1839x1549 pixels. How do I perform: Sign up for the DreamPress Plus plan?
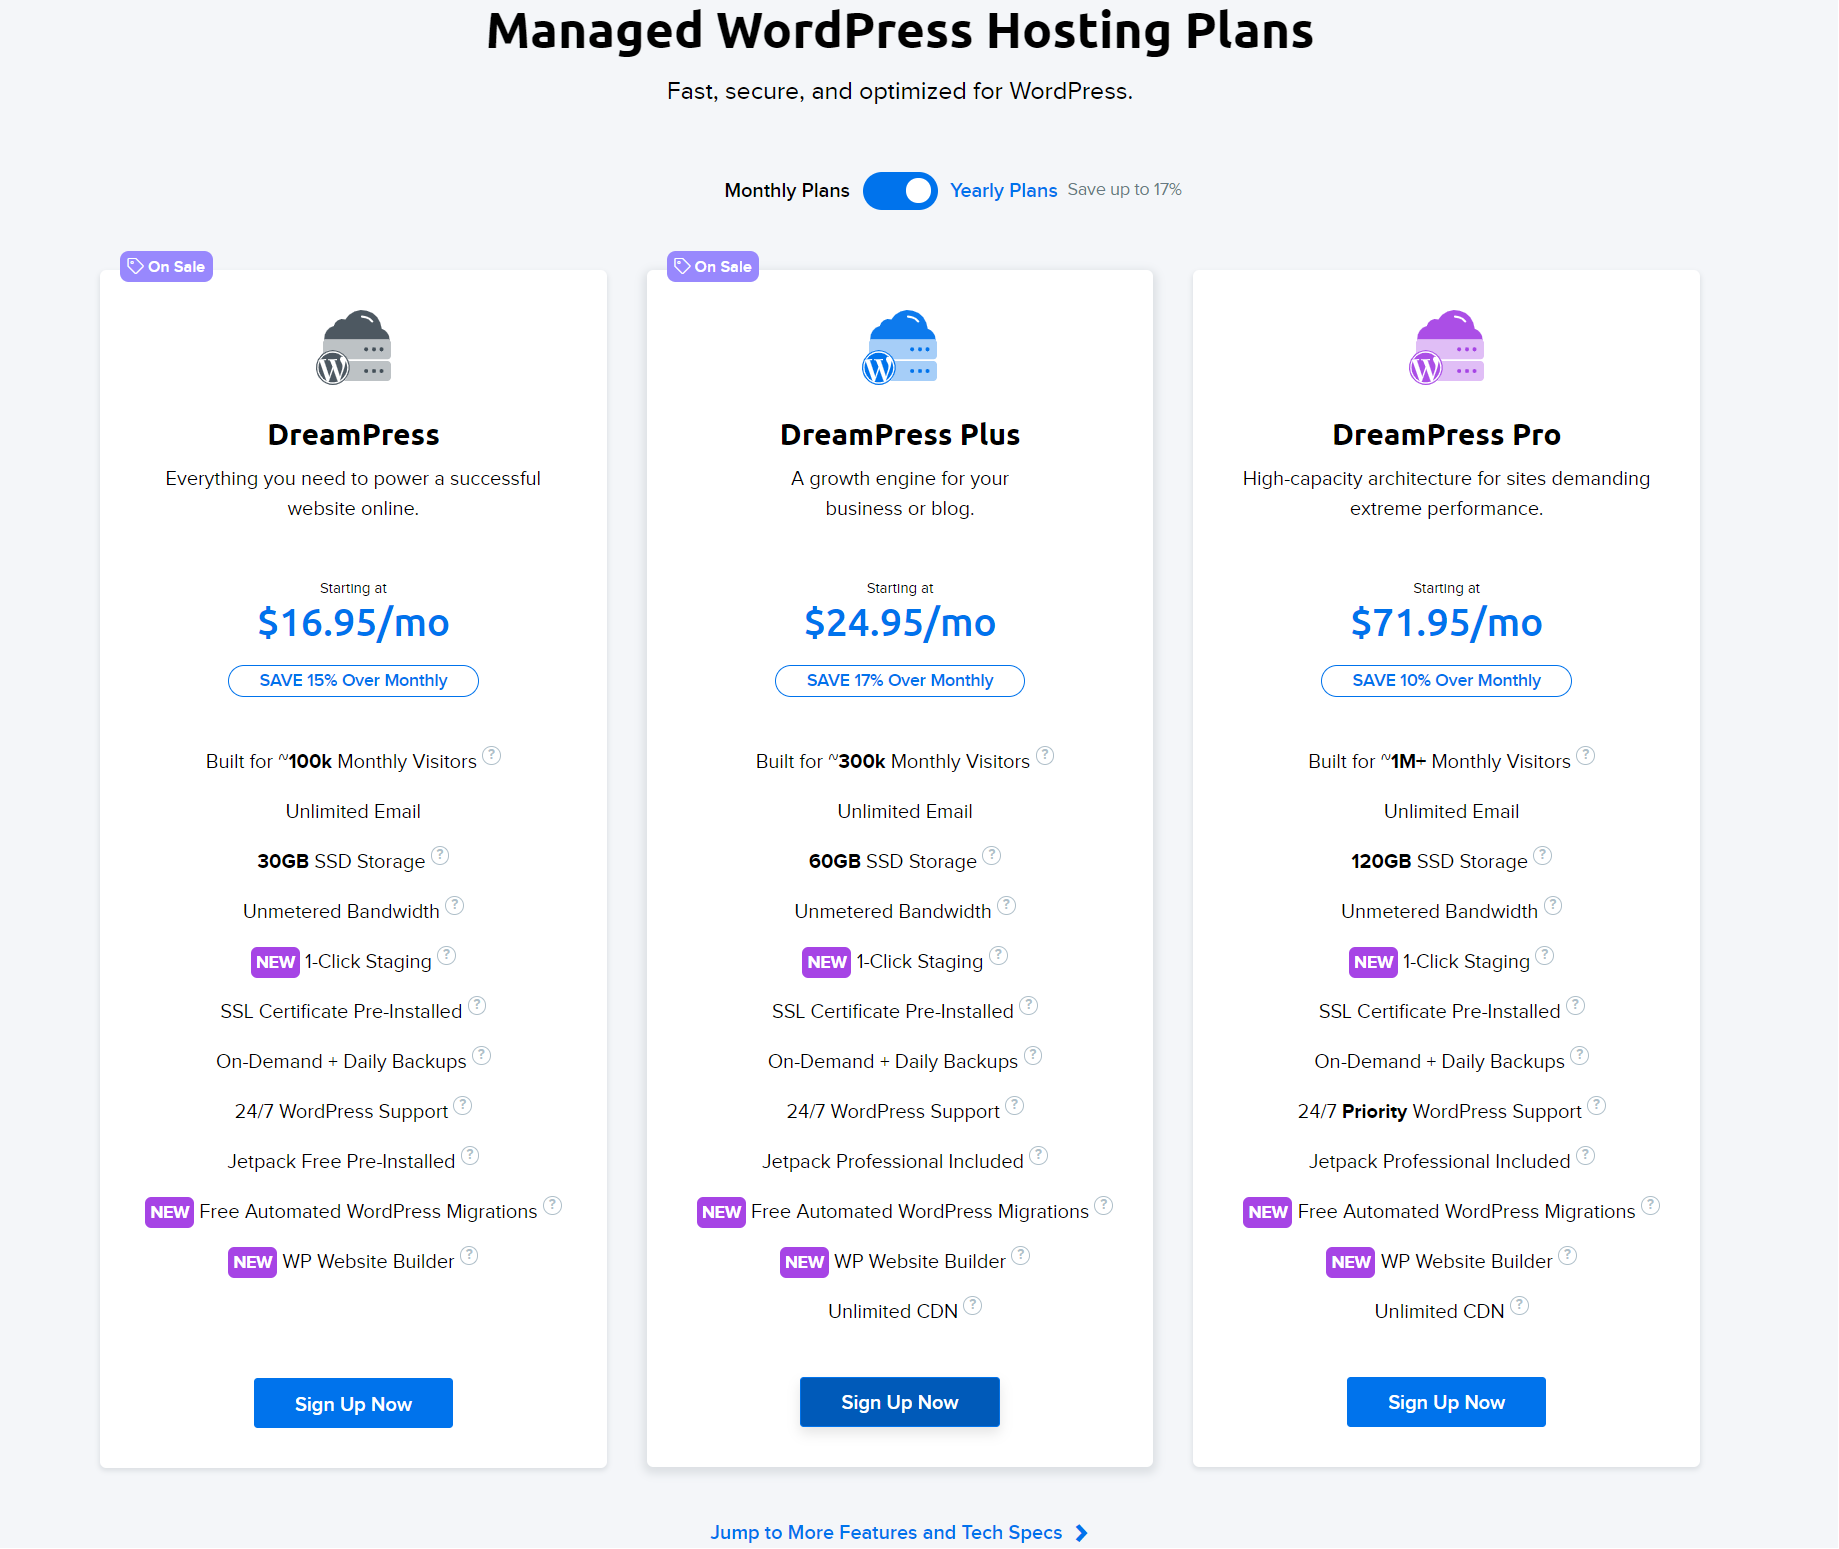pyautogui.click(x=900, y=1402)
